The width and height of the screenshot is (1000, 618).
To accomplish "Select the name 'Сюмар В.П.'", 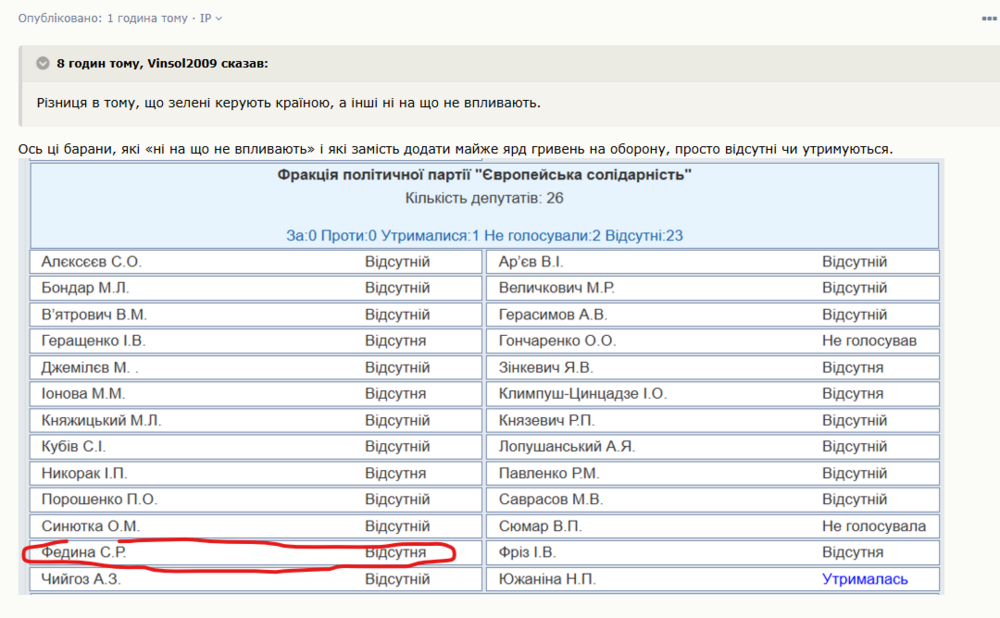I will click(540, 527).
